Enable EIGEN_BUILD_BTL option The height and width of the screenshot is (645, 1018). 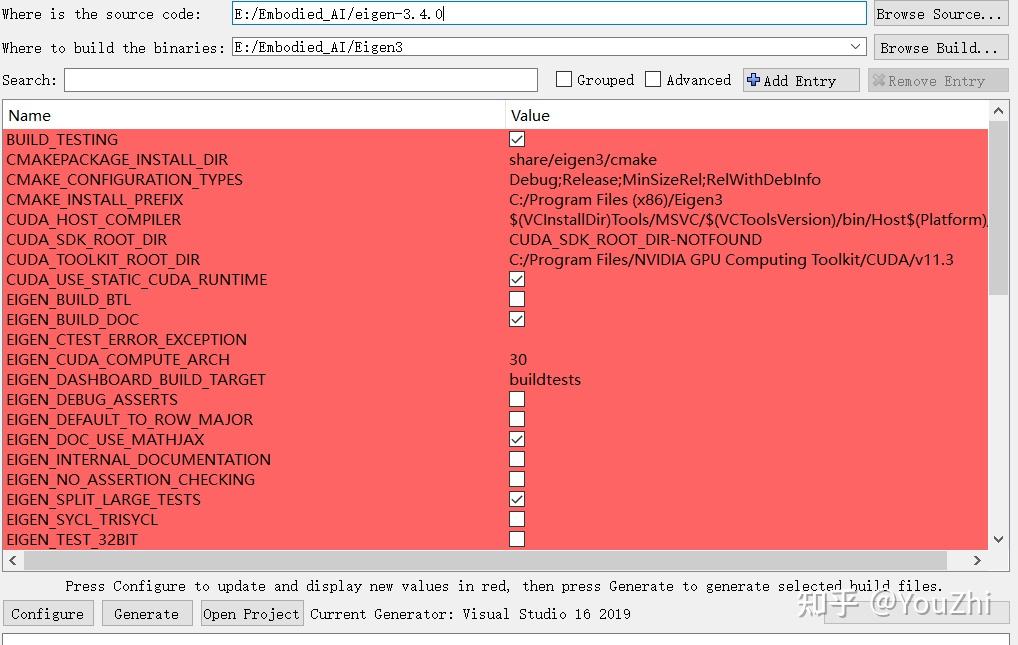517,299
